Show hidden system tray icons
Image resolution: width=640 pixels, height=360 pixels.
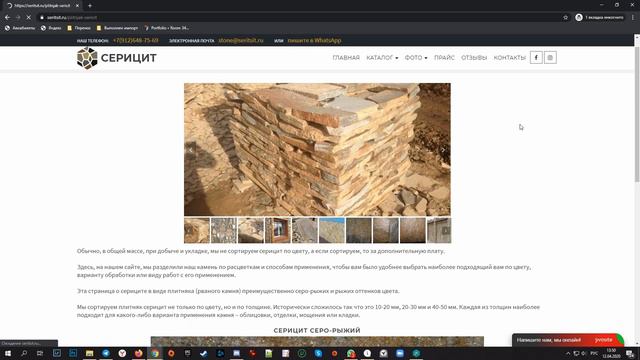coord(568,353)
